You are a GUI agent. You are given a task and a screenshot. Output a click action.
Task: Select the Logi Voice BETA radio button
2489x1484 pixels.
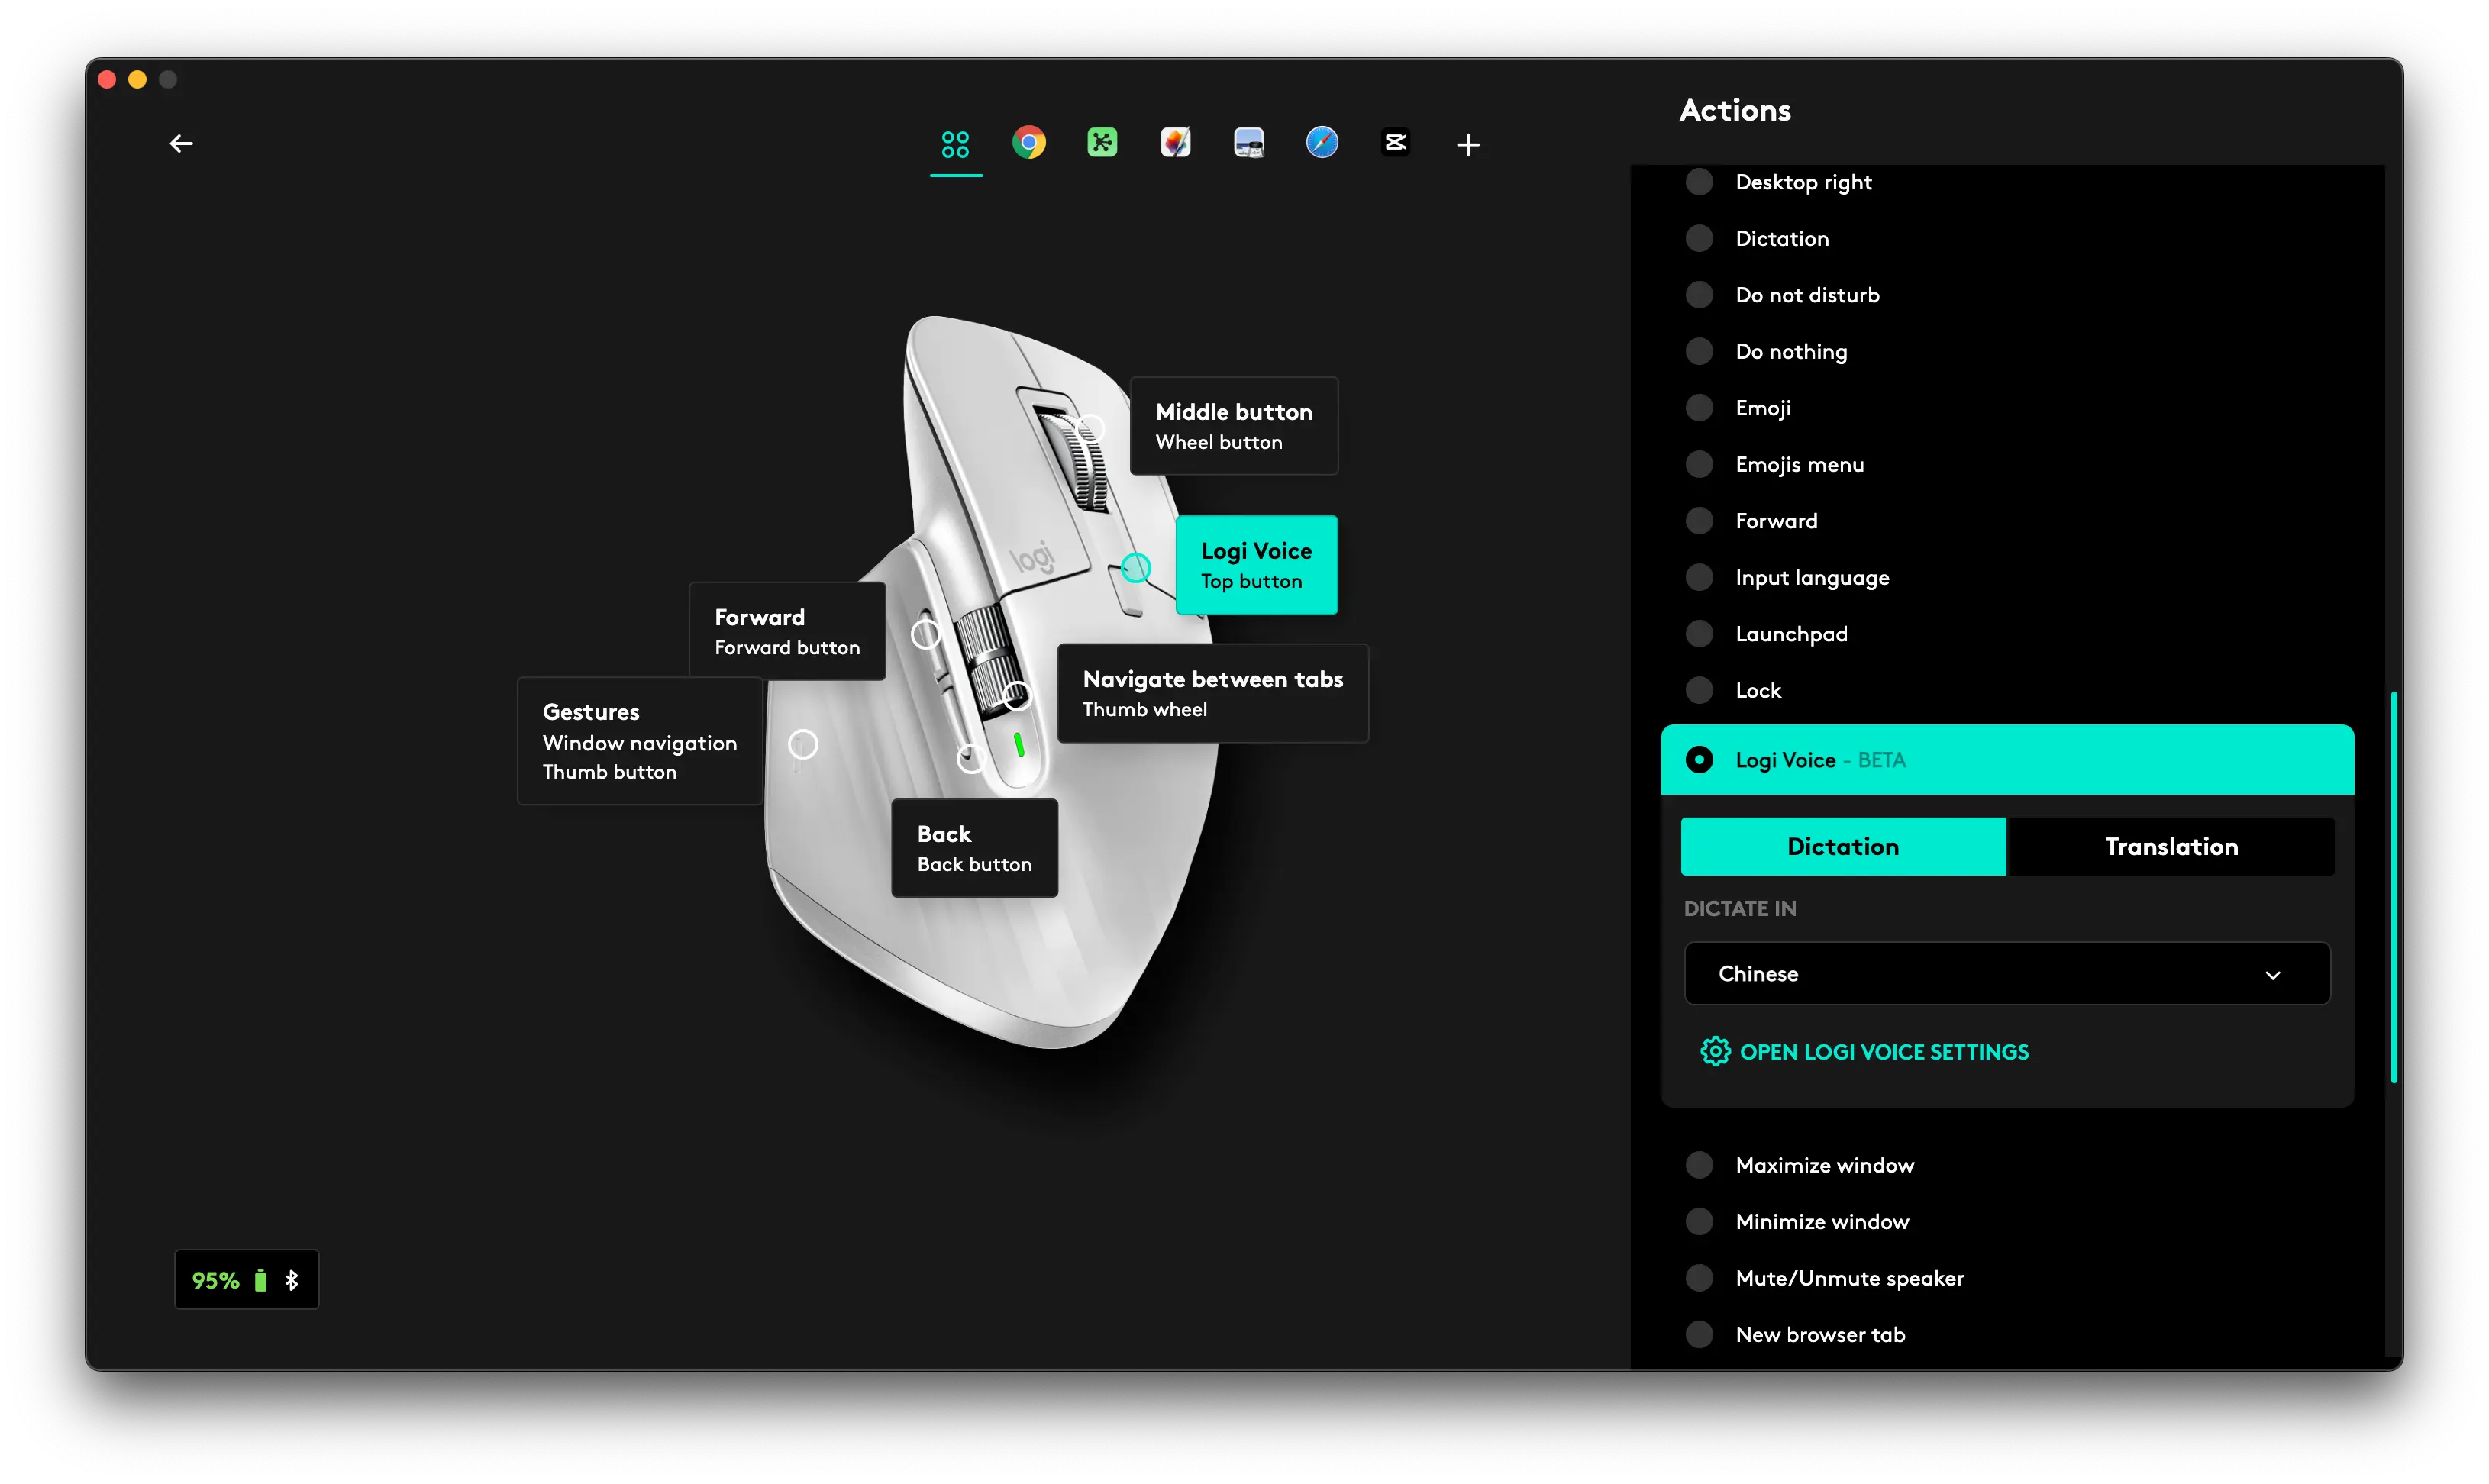(1699, 760)
